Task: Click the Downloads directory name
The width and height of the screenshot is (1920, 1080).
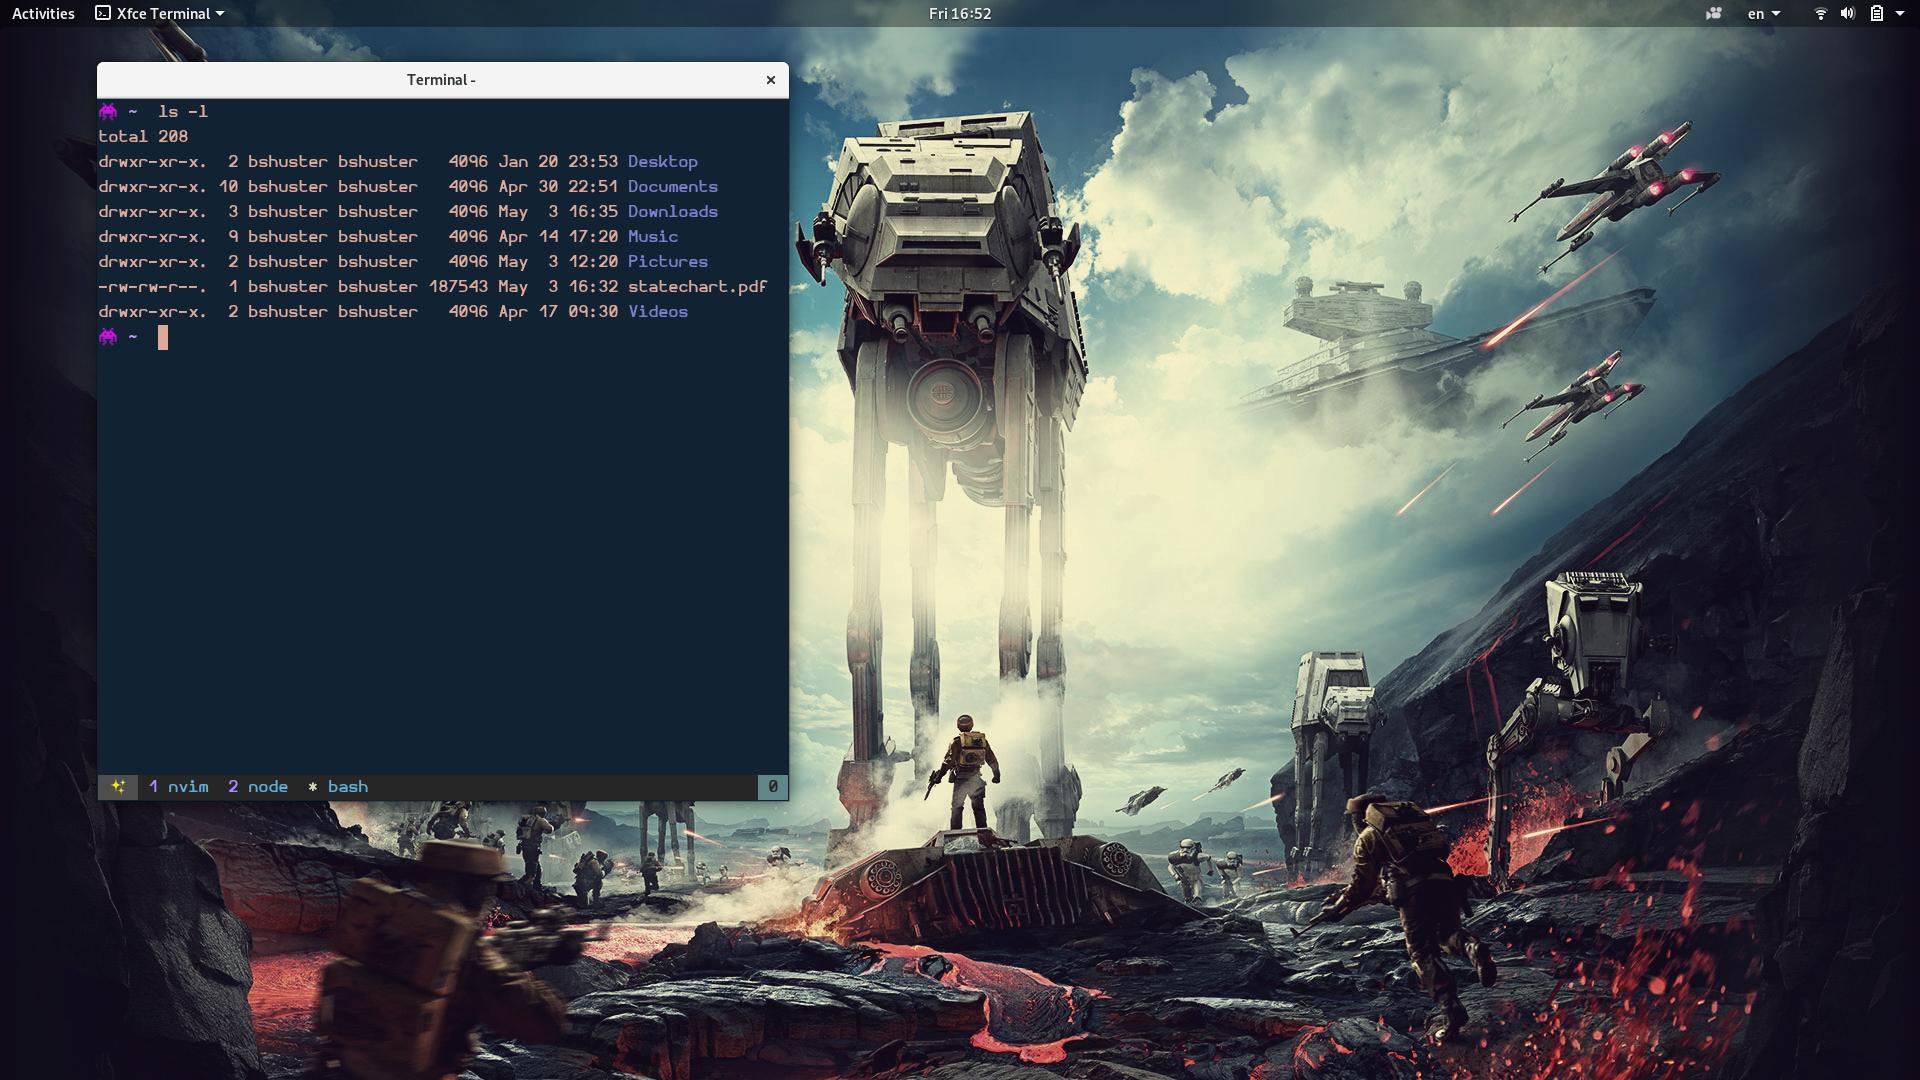Action: [x=672, y=212]
